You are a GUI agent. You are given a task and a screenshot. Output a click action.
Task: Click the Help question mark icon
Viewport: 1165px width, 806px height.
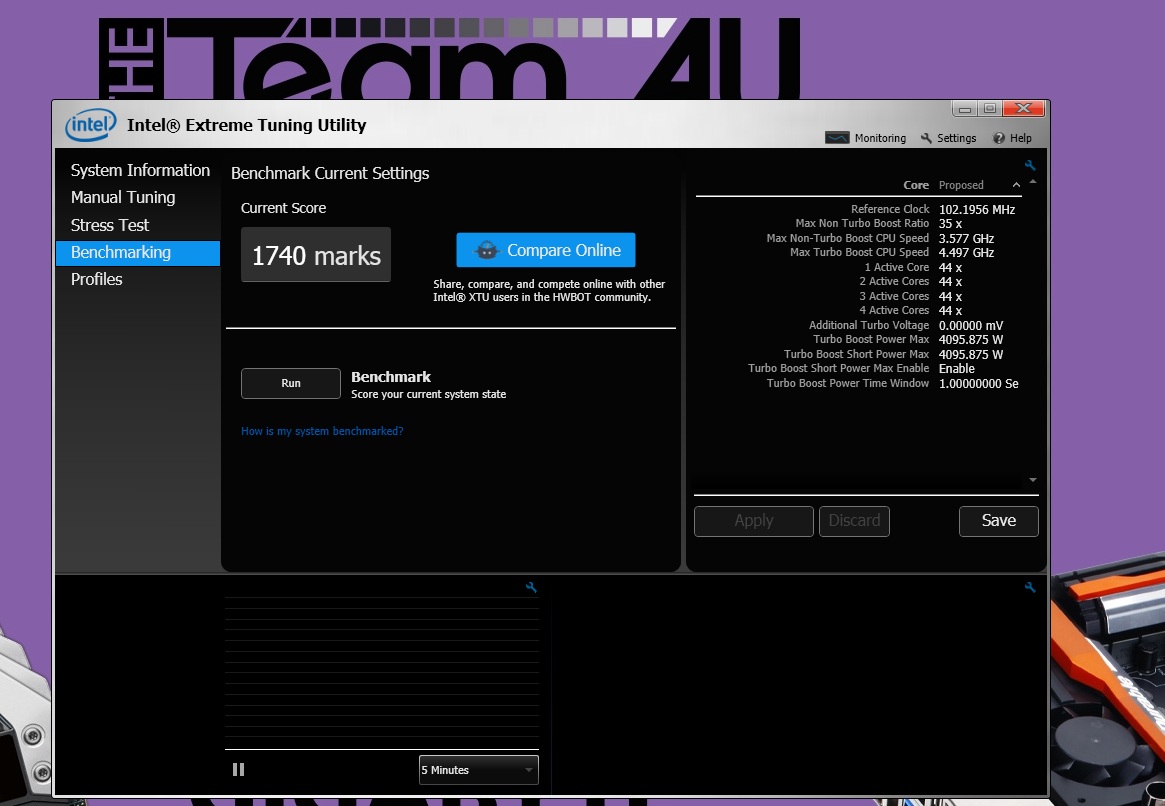pyautogui.click(x=999, y=138)
